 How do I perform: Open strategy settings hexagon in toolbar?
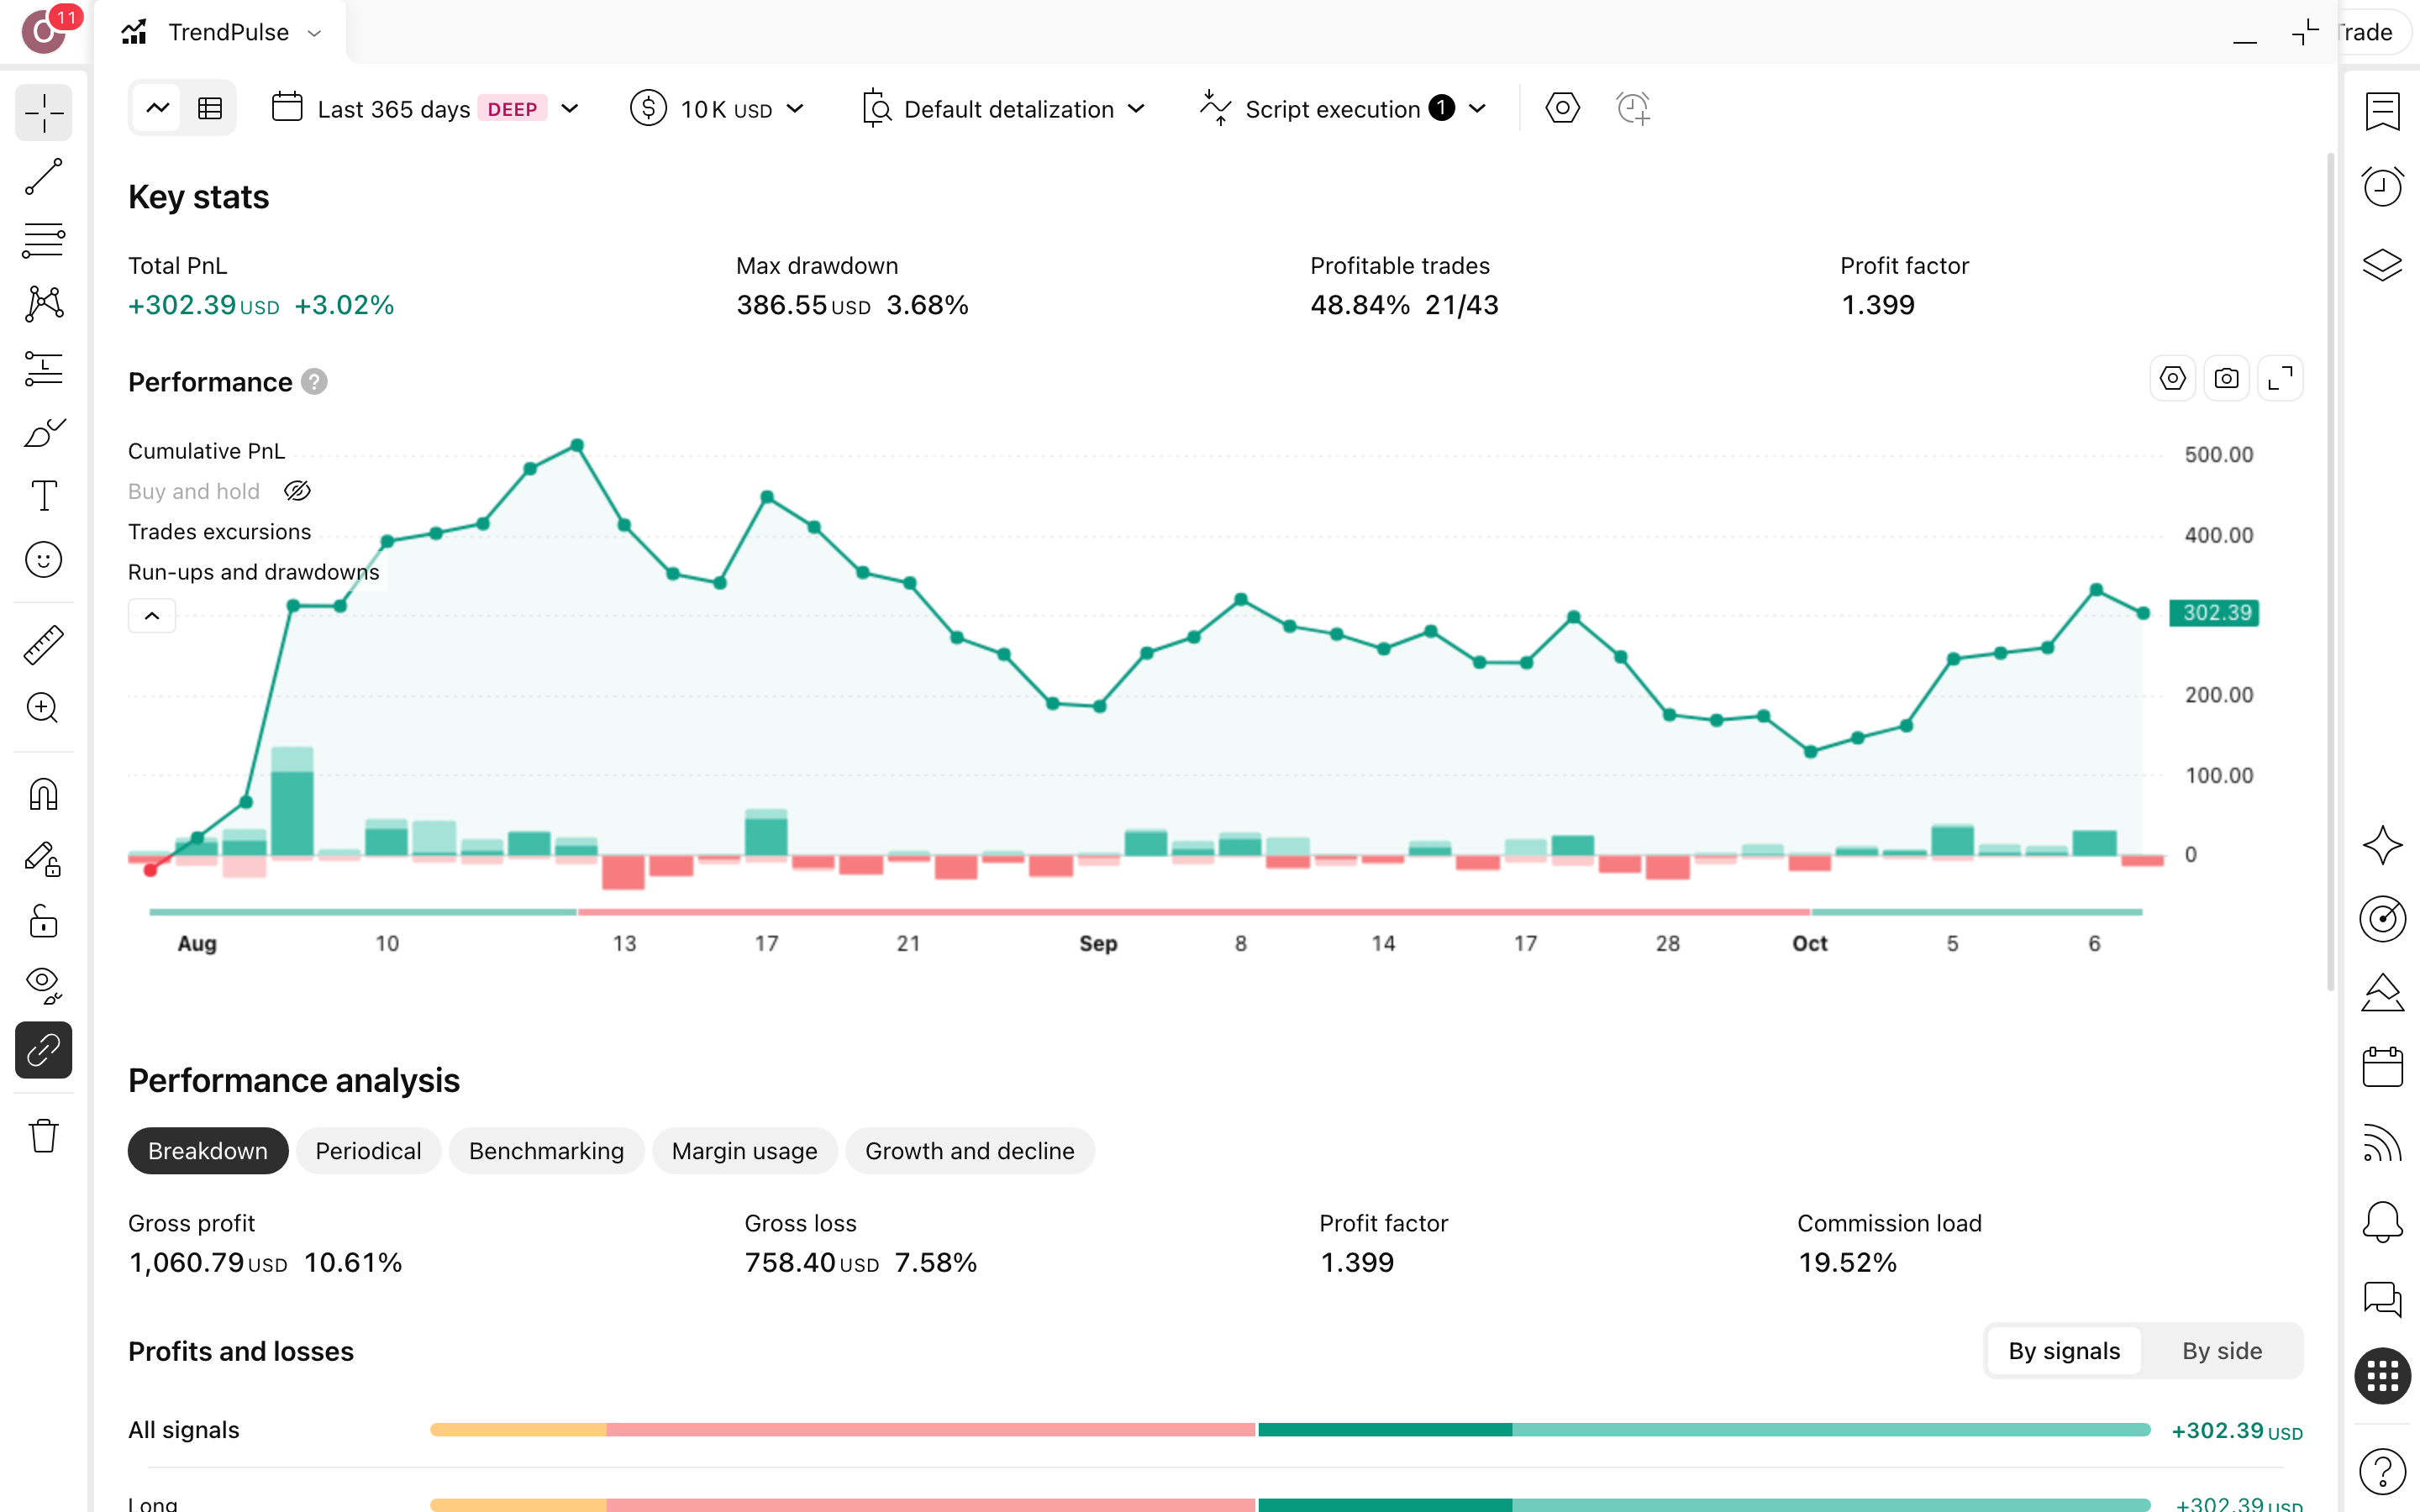click(x=1562, y=108)
